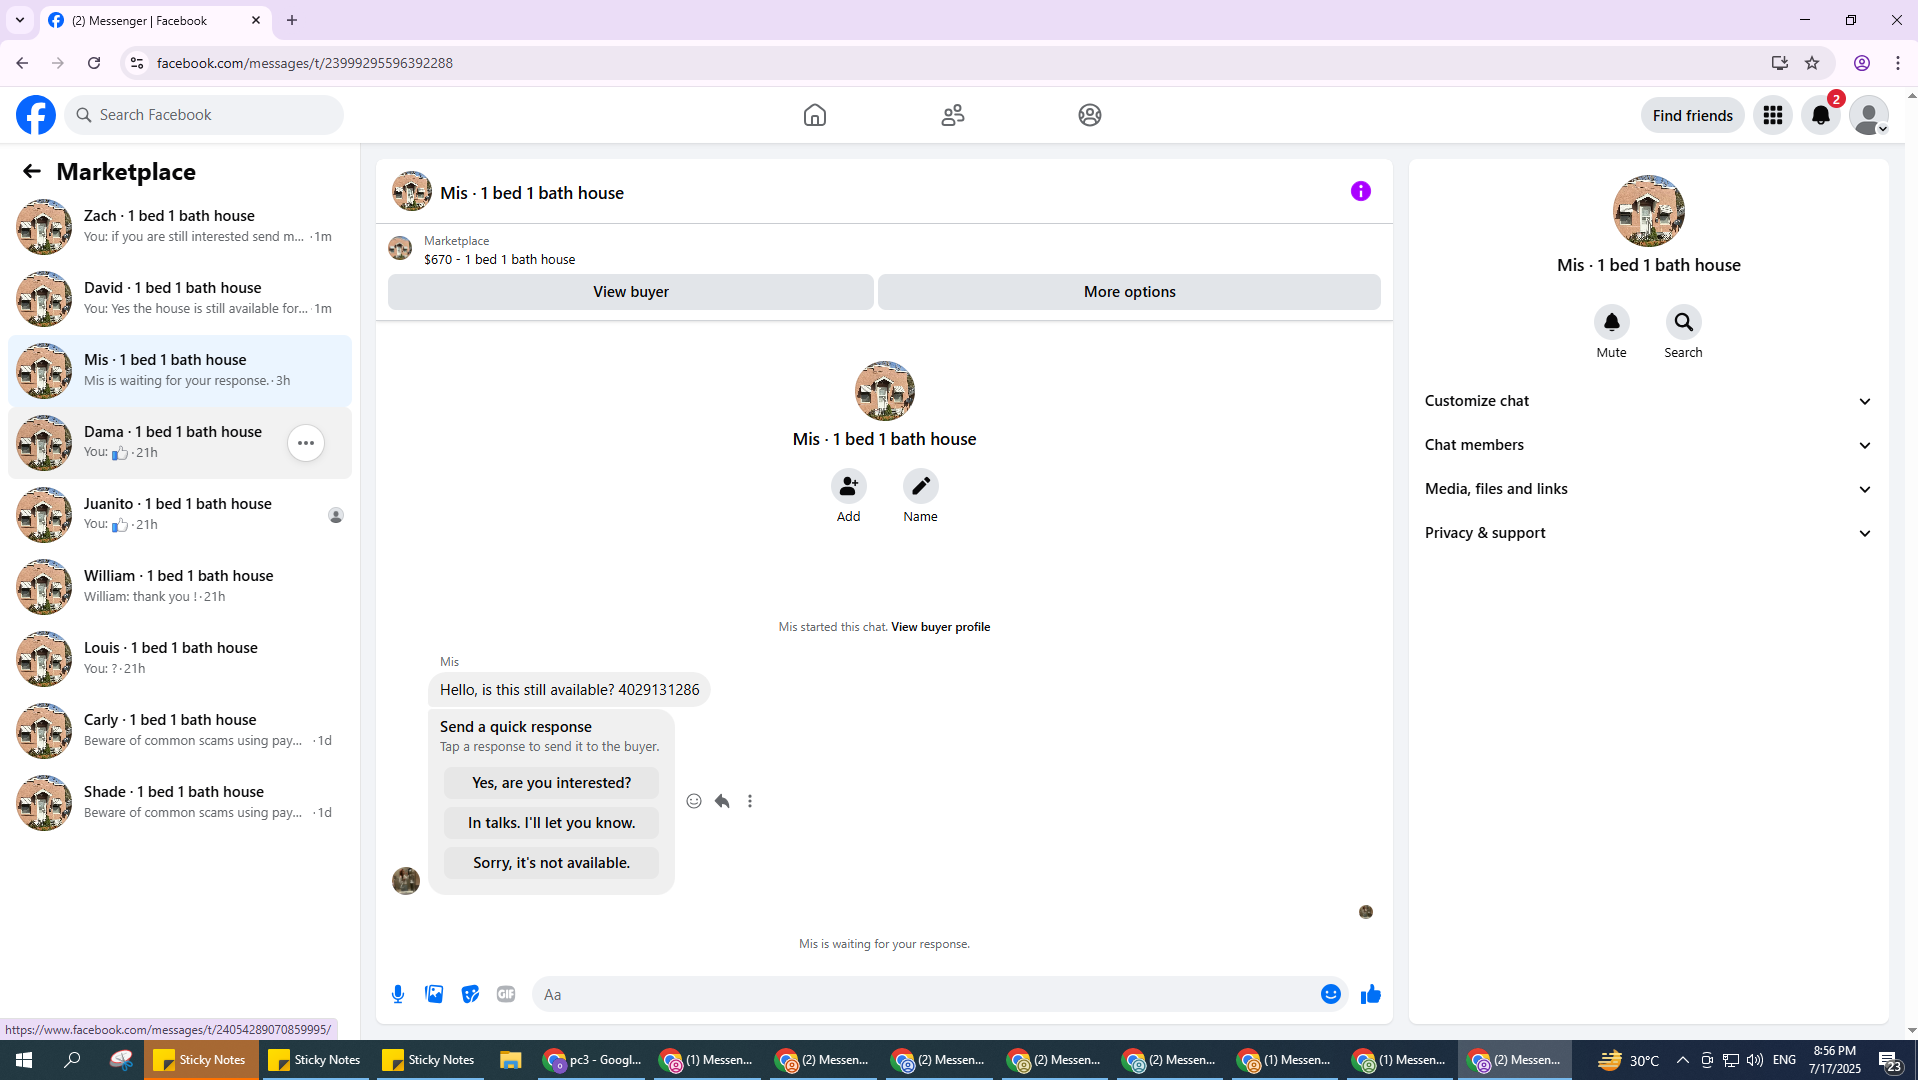The image size is (1918, 1080).
Task: Click the message text input box
Action: tap(925, 994)
